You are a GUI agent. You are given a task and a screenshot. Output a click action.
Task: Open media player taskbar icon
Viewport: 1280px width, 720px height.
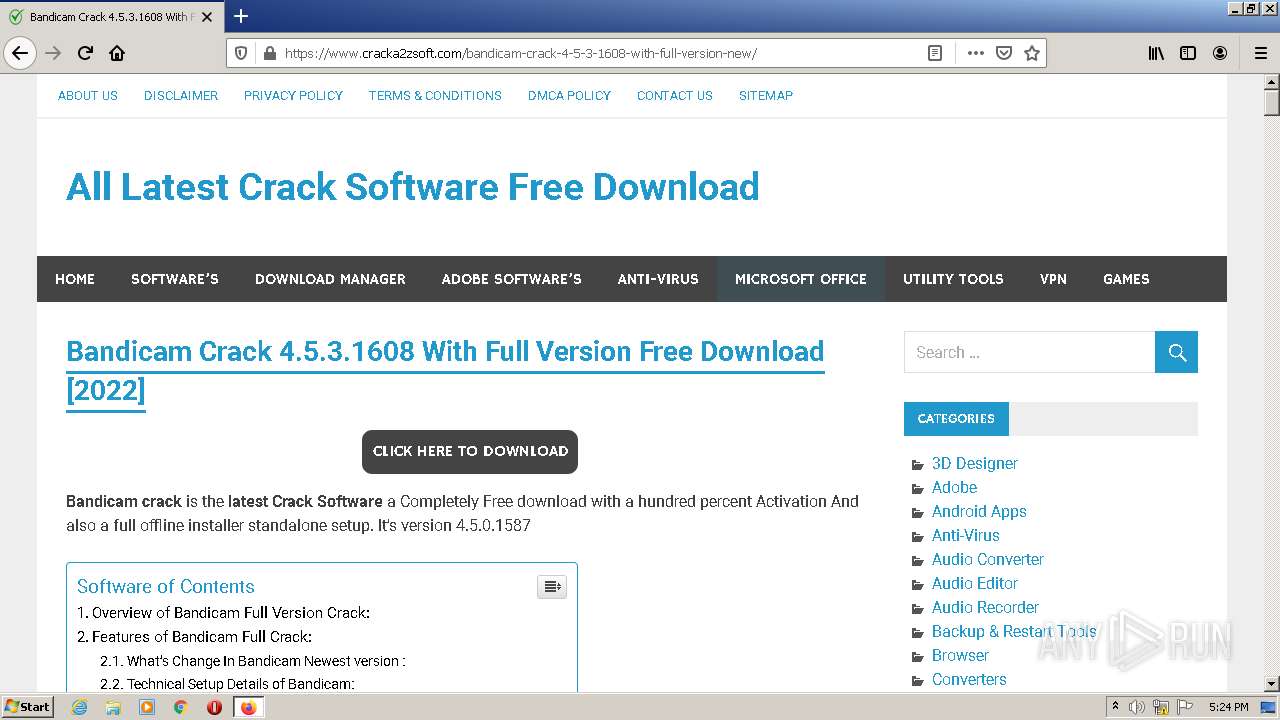(147, 707)
